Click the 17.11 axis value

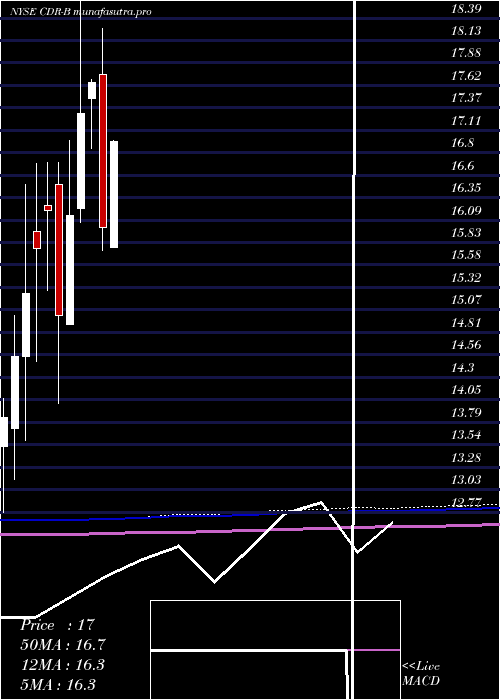point(466,120)
